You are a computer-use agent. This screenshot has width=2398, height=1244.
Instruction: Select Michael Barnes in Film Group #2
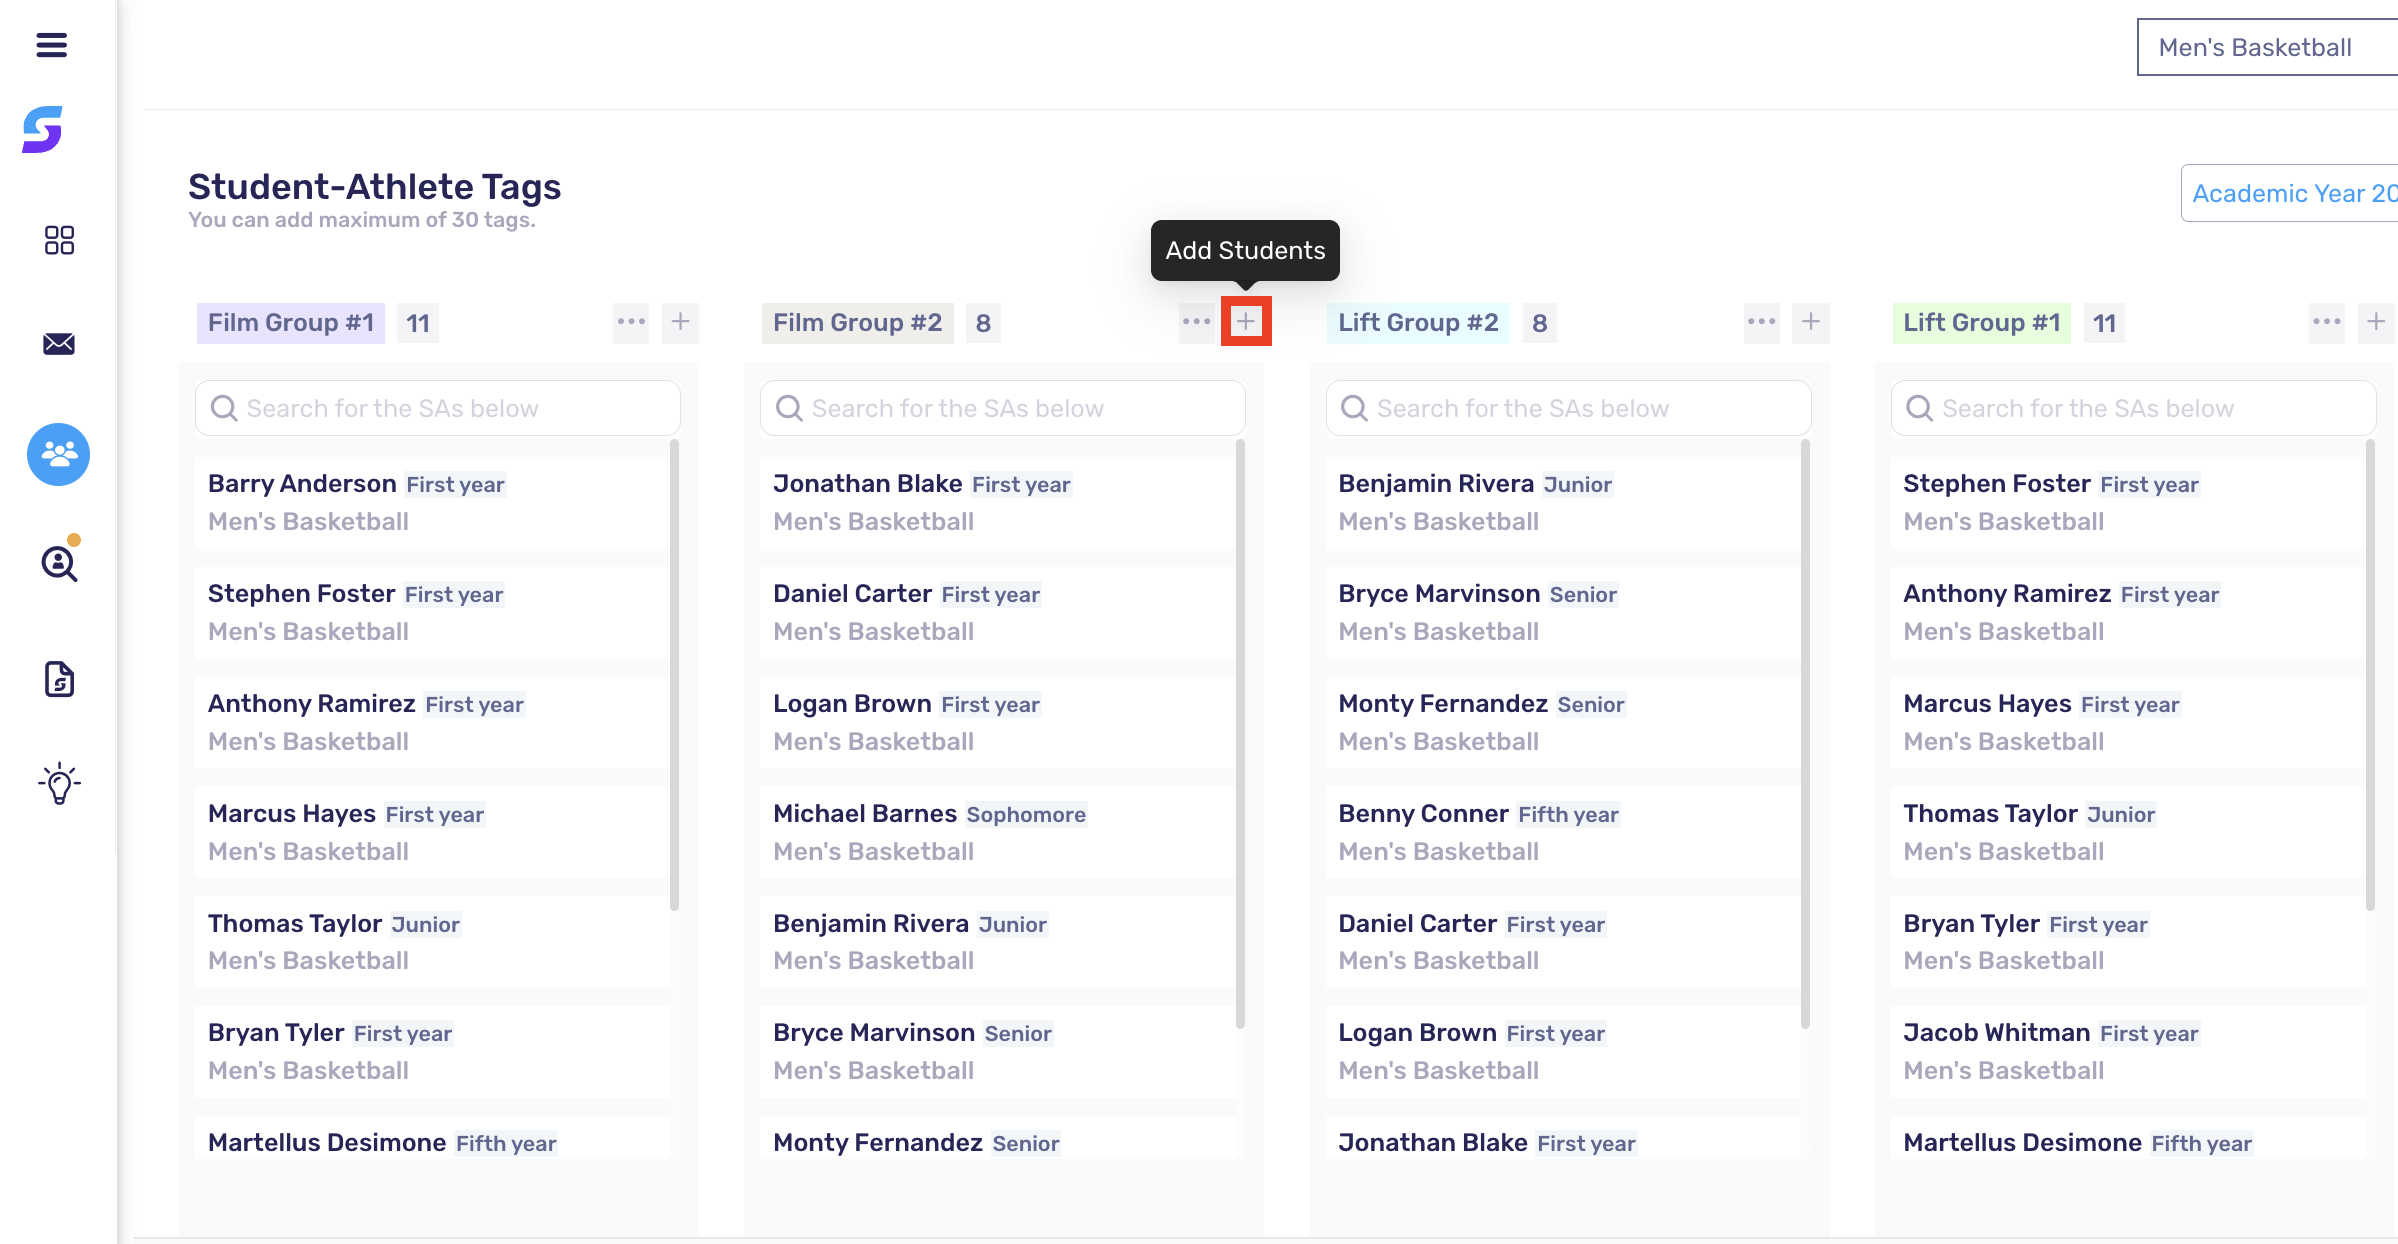(997, 832)
